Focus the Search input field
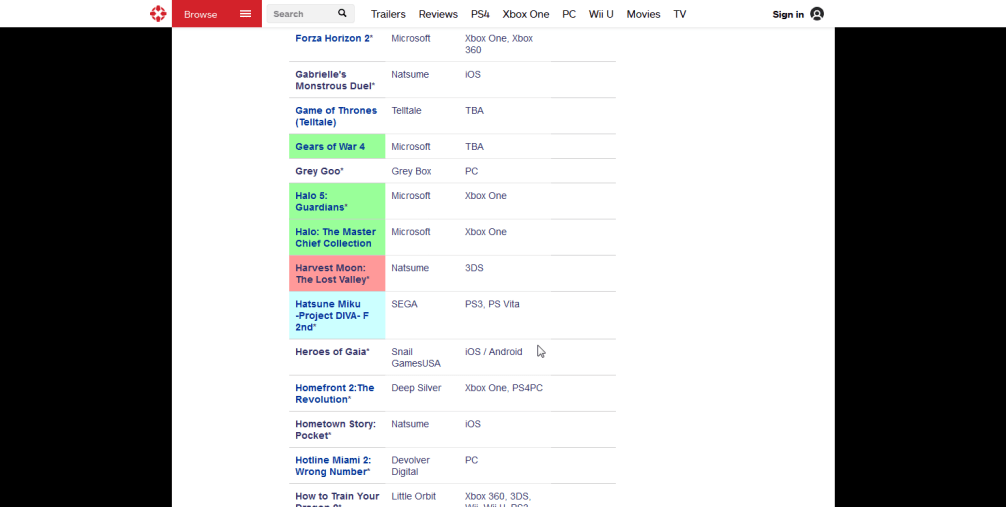 pyautogui.click(x=300, y=14)
